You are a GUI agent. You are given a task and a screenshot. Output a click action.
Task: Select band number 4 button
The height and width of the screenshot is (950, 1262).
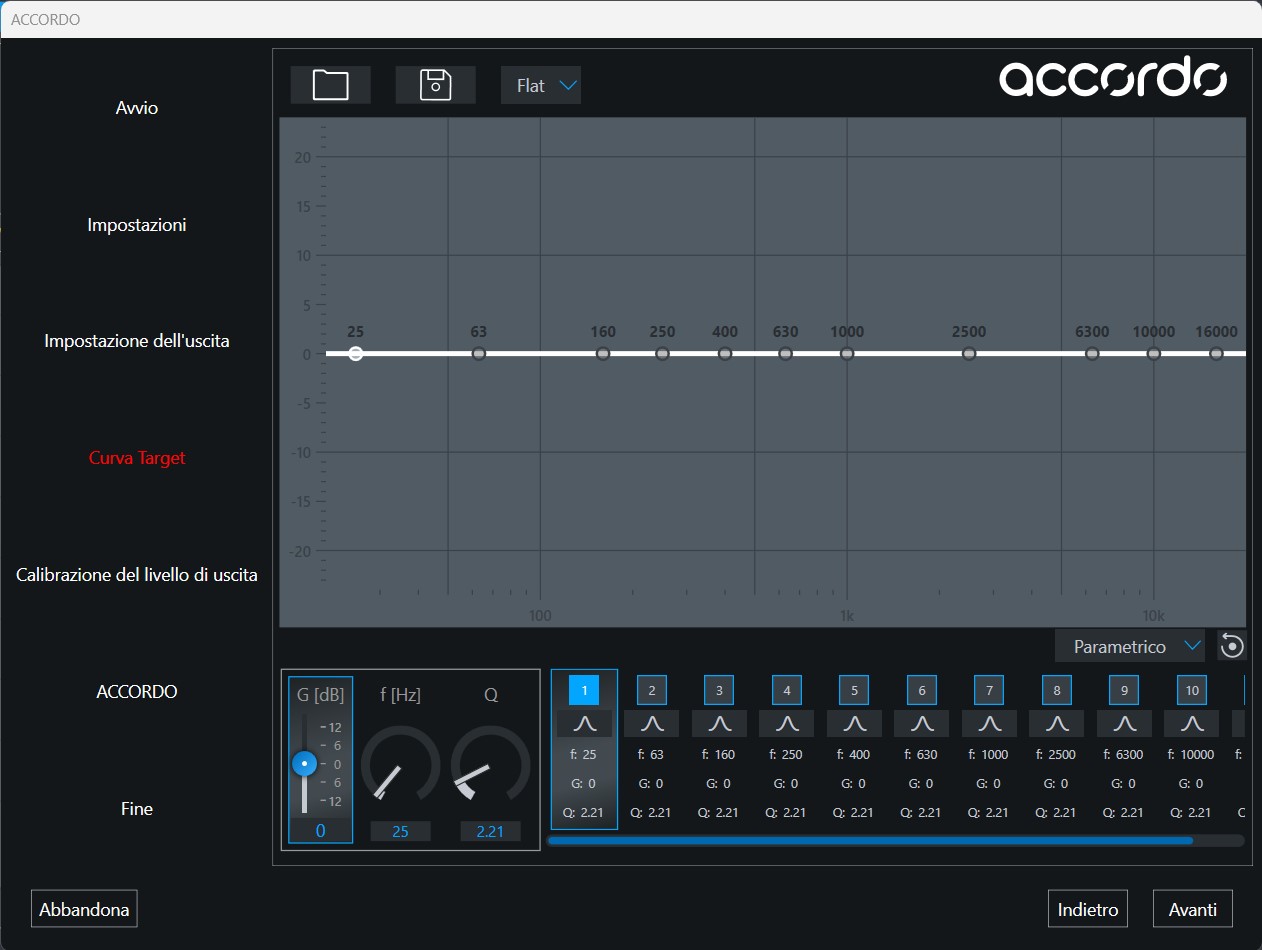(787, 690)
